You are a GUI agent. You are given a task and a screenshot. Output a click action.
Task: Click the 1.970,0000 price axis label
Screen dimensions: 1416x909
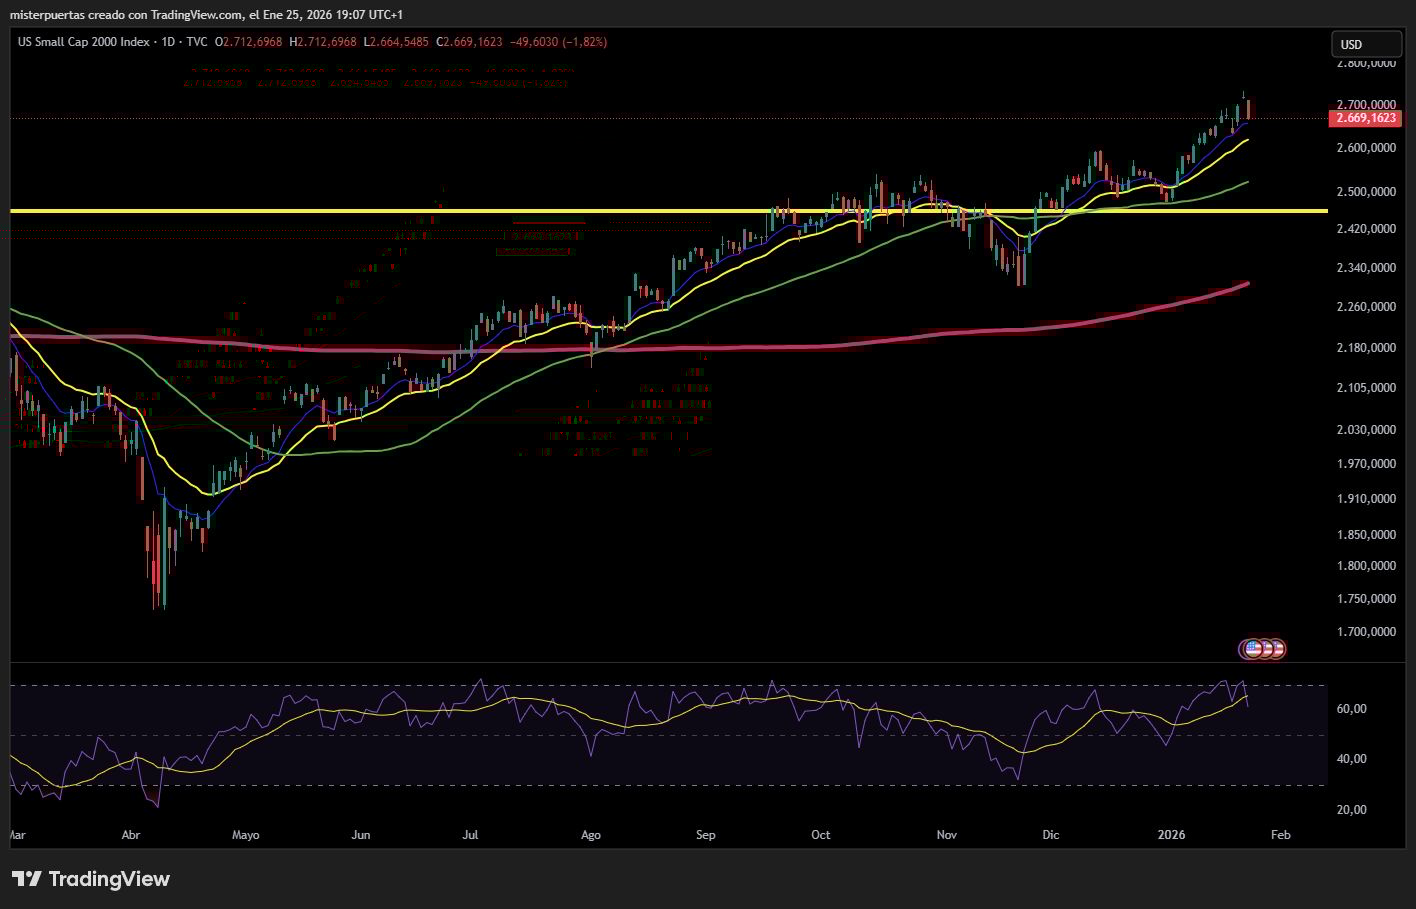click(x=1366, y=464)
